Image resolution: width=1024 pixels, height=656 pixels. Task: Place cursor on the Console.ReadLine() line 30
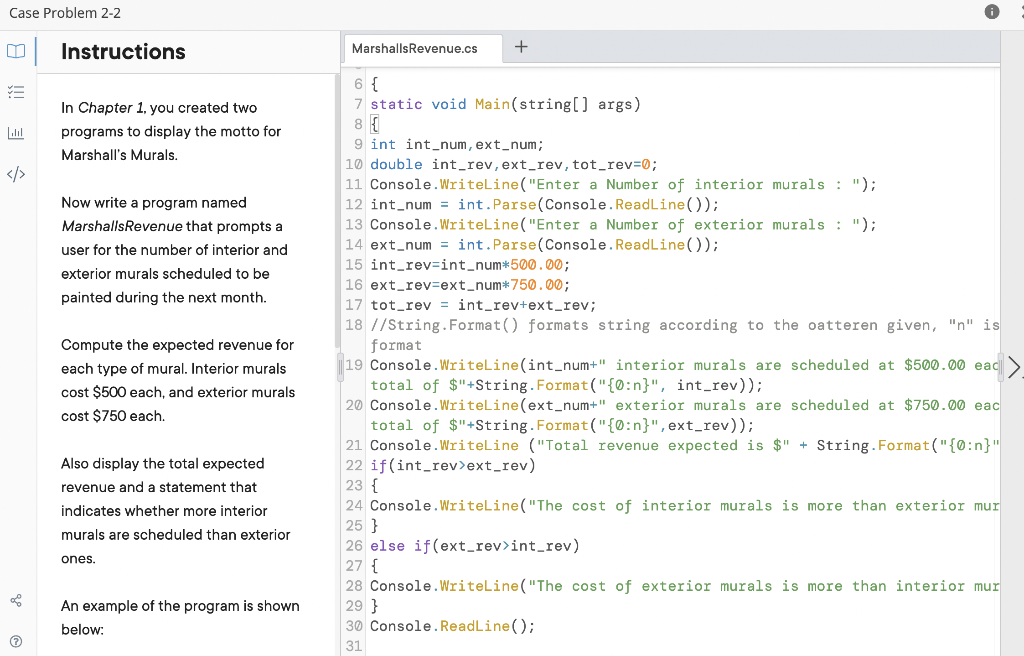tap(448, 626)
